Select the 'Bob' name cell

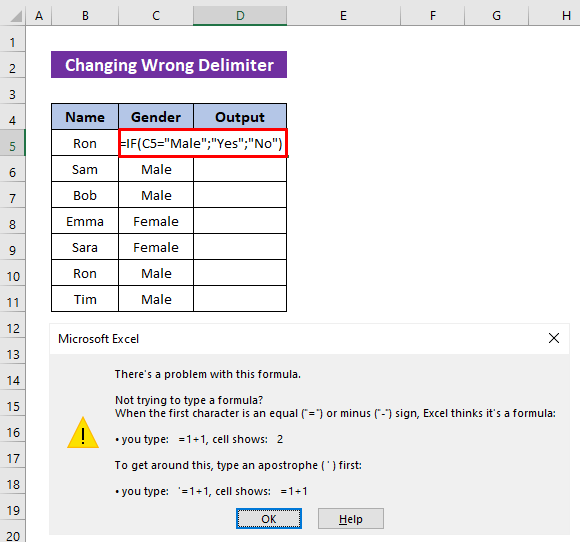85,195
